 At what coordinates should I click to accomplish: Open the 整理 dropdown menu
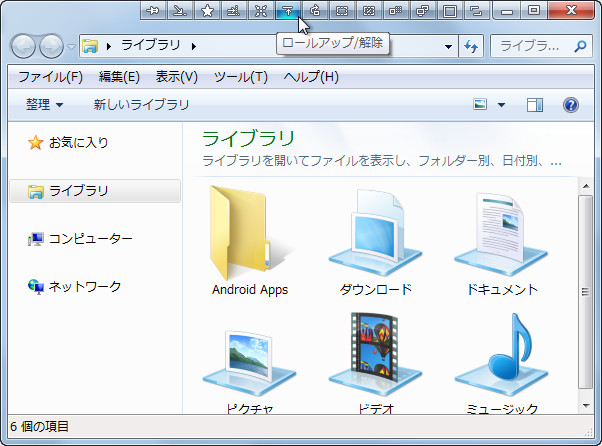point(45,105)
